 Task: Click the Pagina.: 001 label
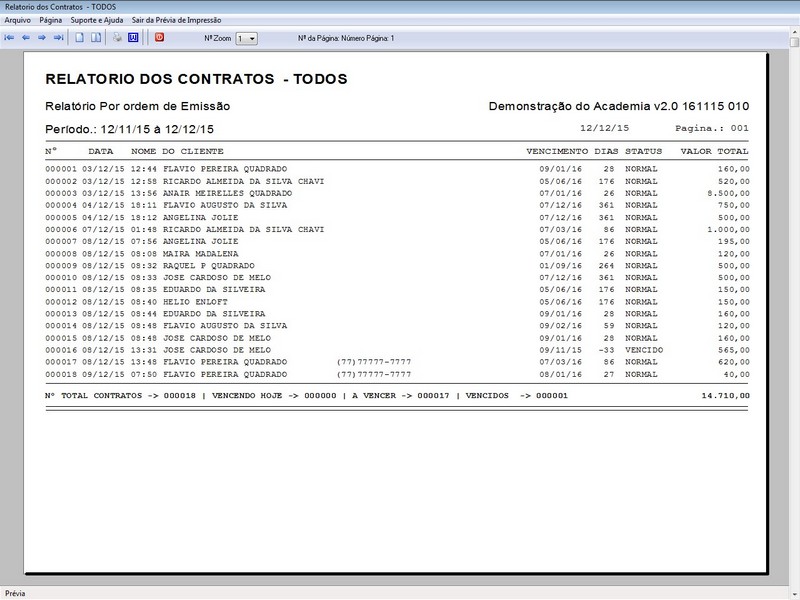(712, 128)
